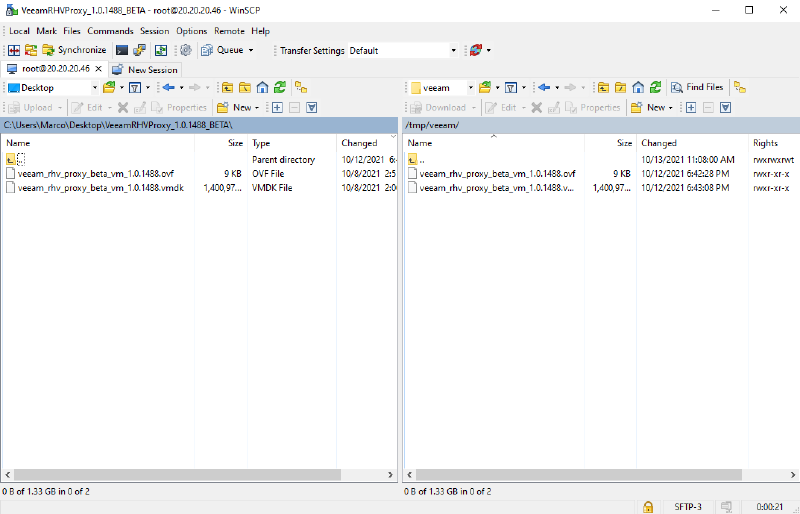Viewport: 800px width, 514px height.
Task: Click New button in remote panel
Action: click(x=648, y=108)
